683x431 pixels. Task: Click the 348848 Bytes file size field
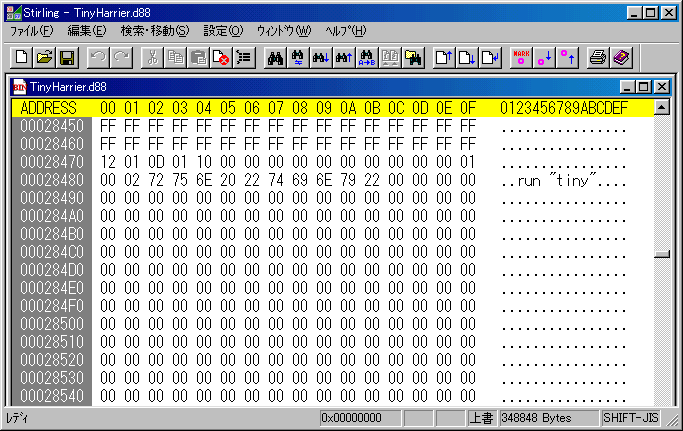549,418
